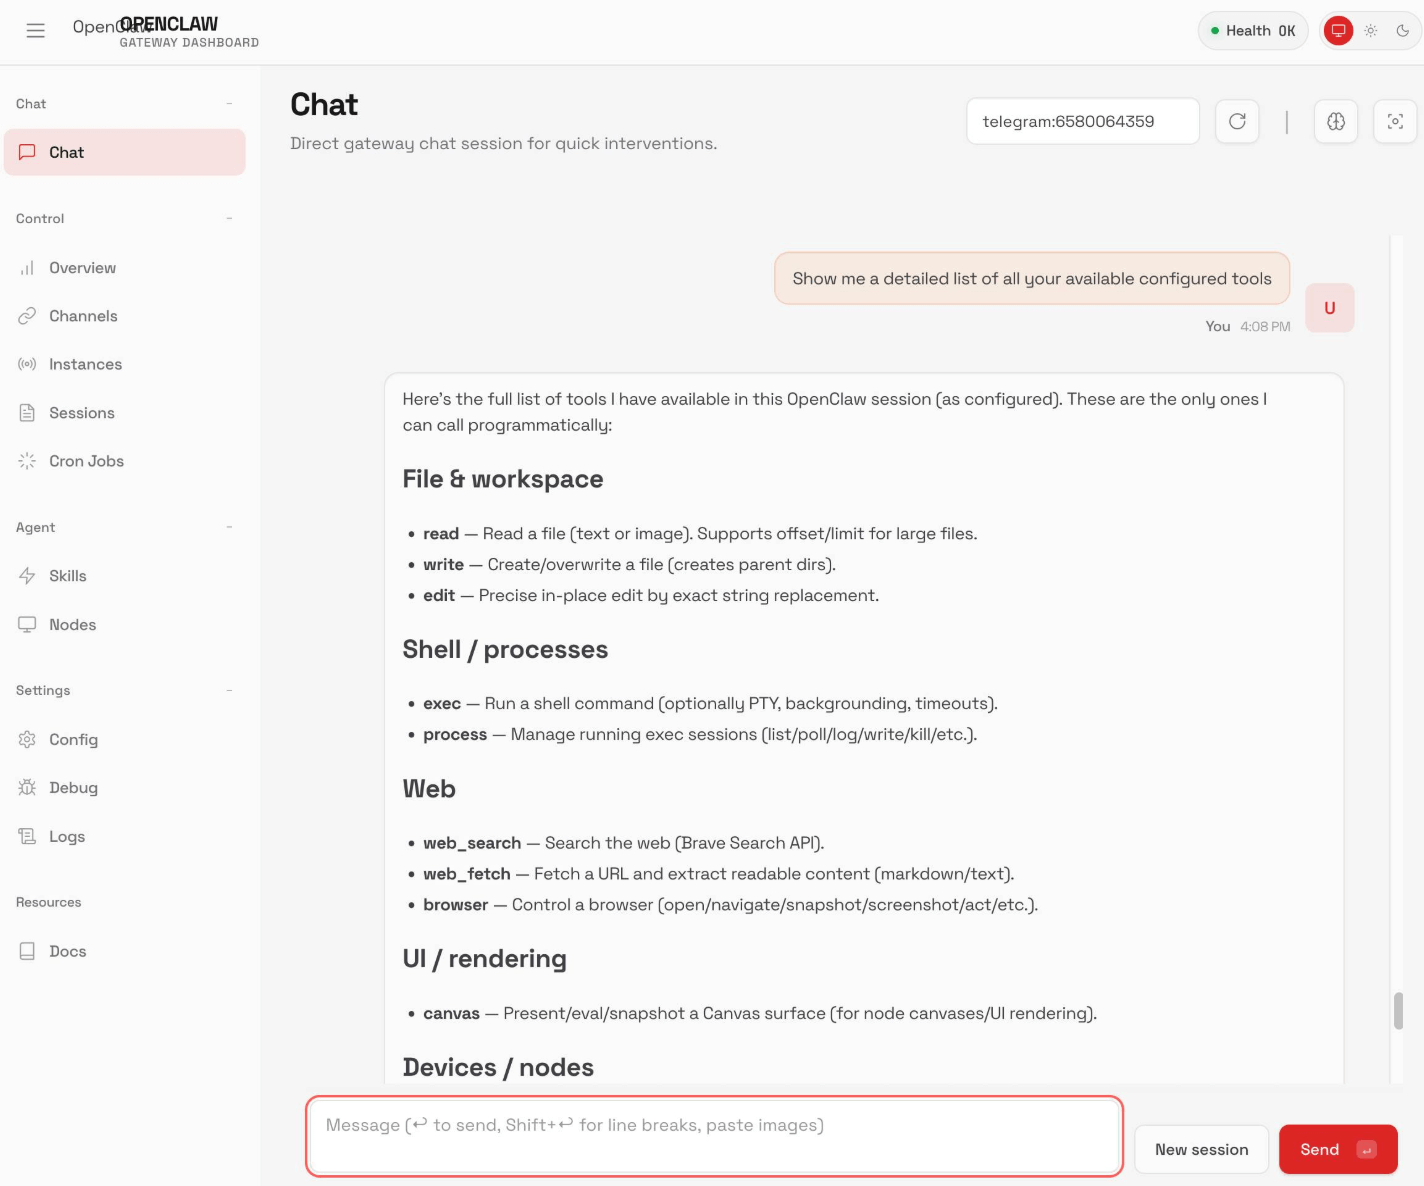Switch to the Sessions page
Screen dimensions: 1424x1186
(x=80, y=412)
